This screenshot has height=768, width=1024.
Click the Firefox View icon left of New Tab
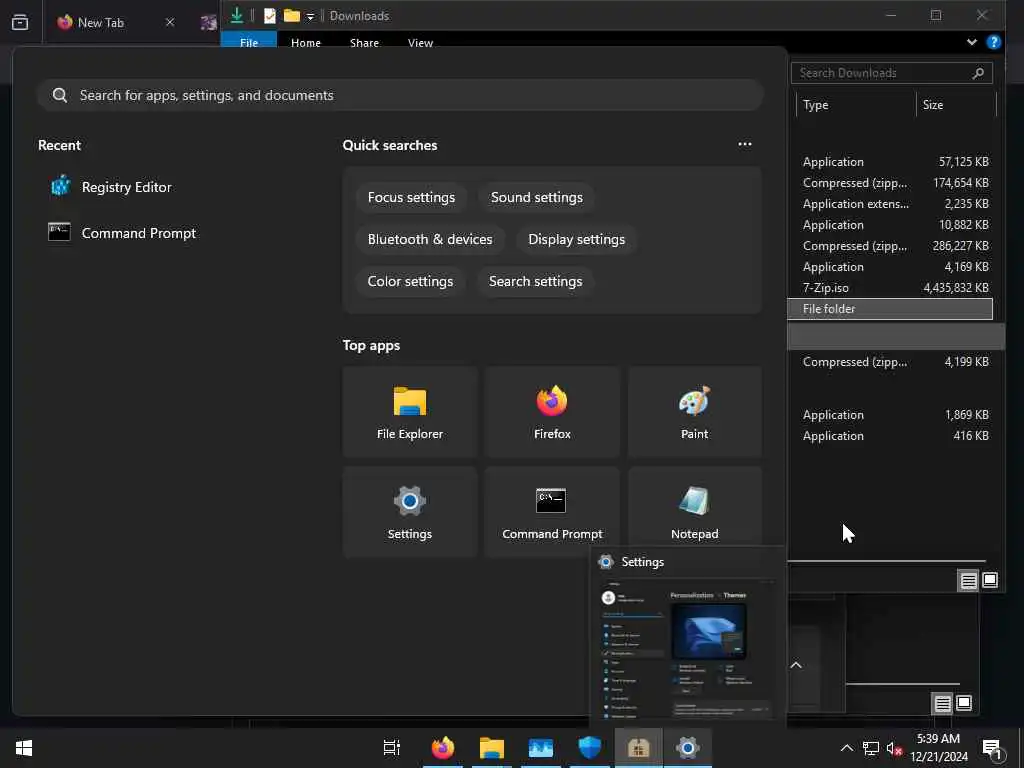20,22
